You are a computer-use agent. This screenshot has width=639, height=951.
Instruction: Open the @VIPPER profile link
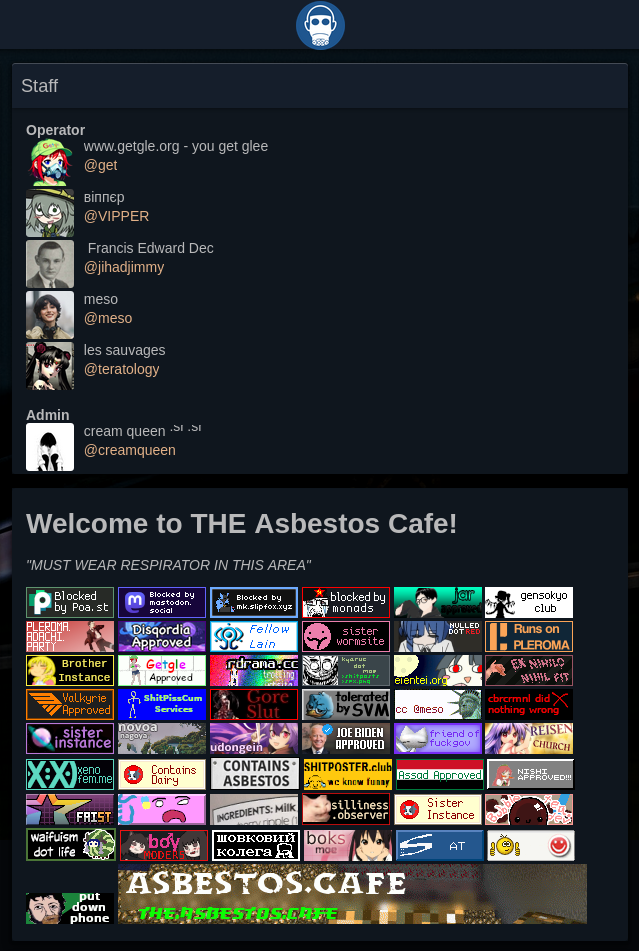pos(116,216)
